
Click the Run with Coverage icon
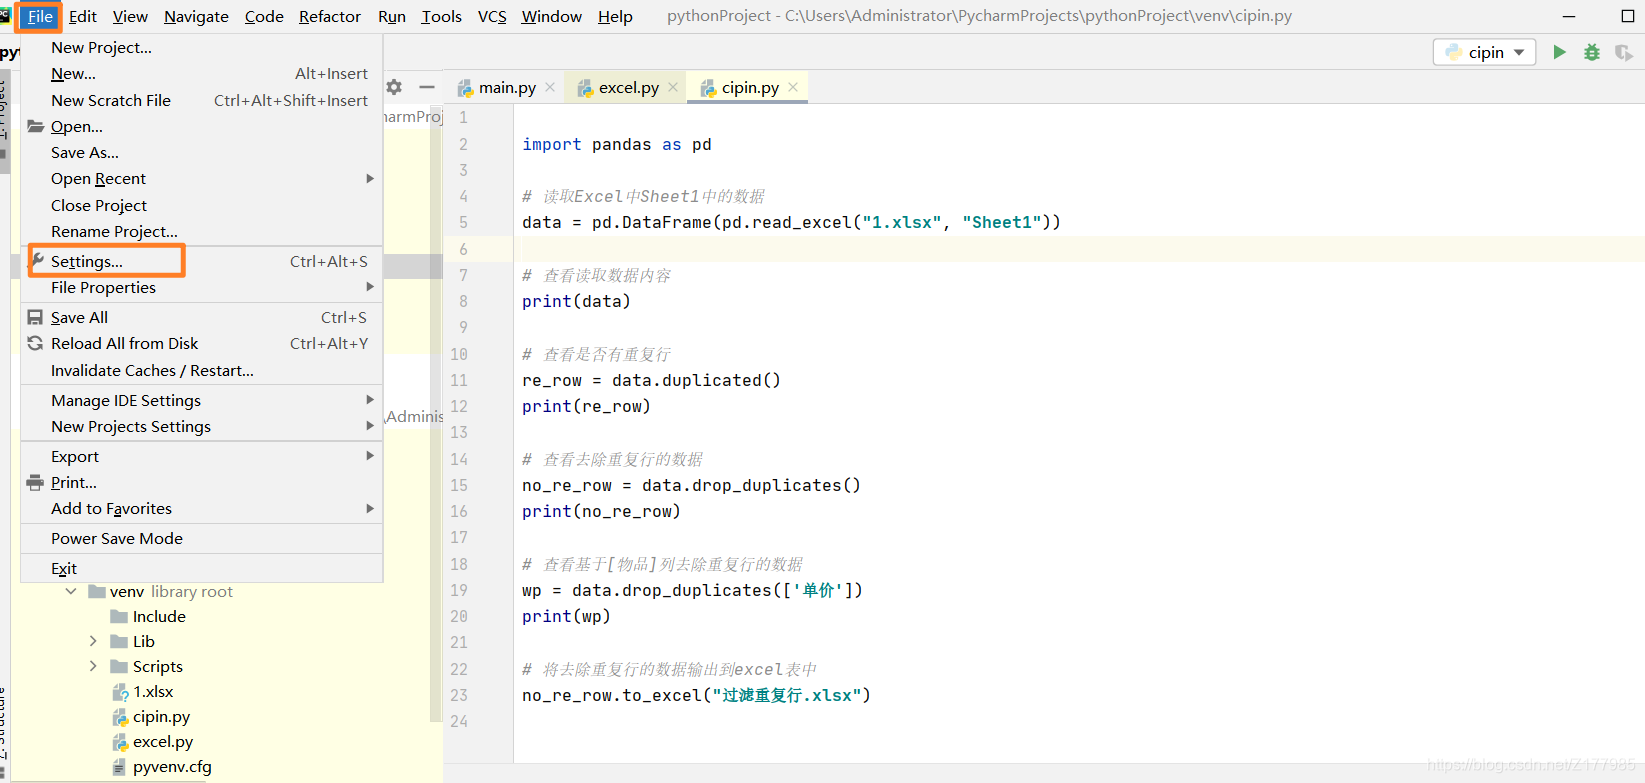point(1624,52)
